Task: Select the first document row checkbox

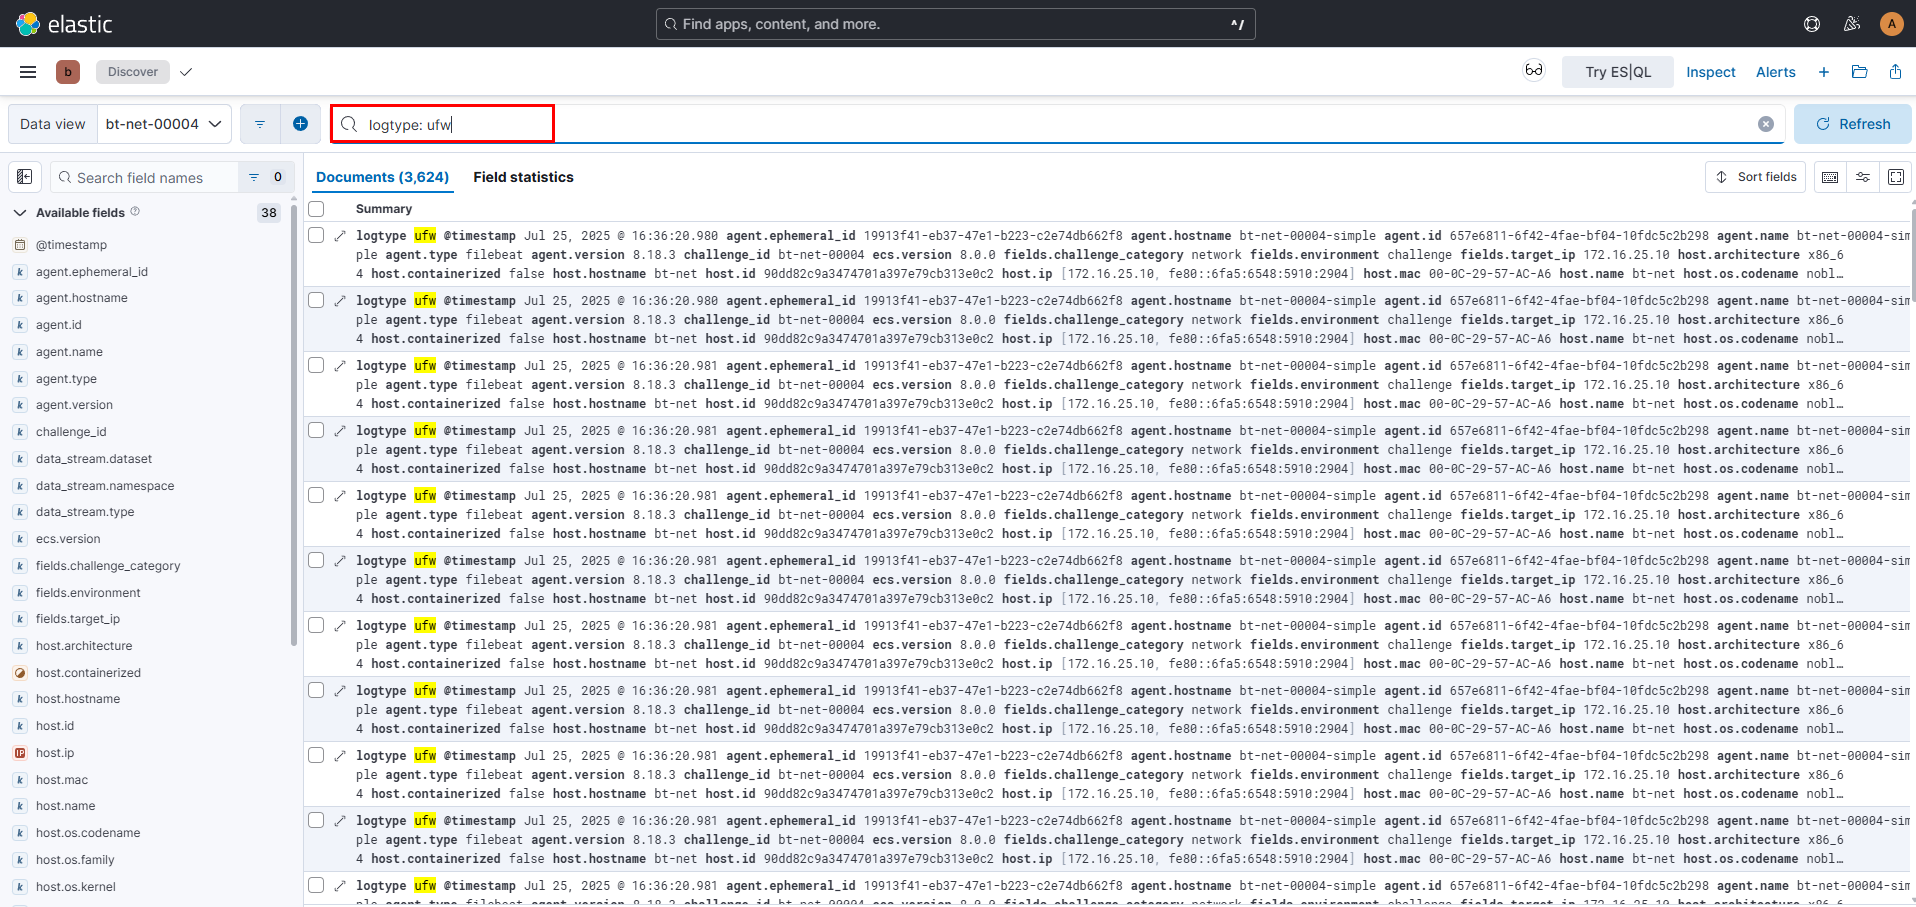Action: click(316, 235)
